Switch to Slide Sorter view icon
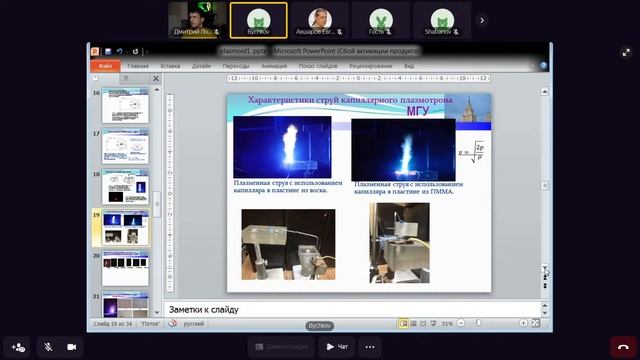This screenshot has width=640, height=360. pos(413,323)
